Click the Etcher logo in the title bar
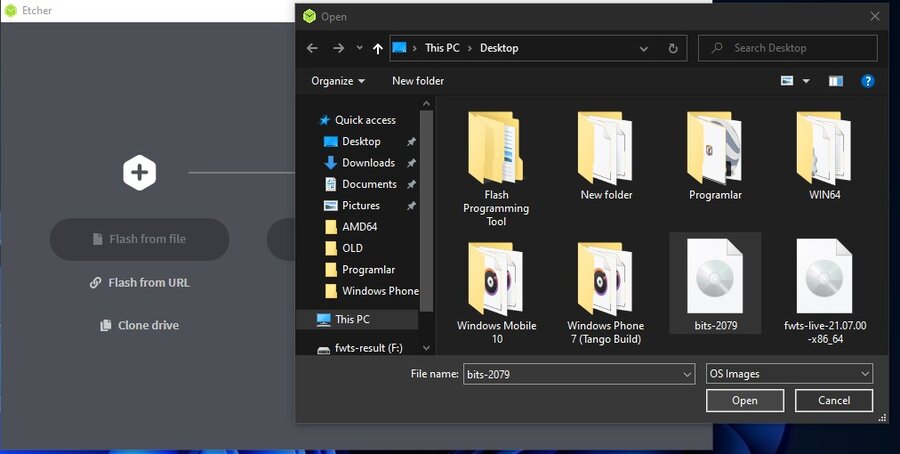900x454 pixels. [x=10, y=10]
